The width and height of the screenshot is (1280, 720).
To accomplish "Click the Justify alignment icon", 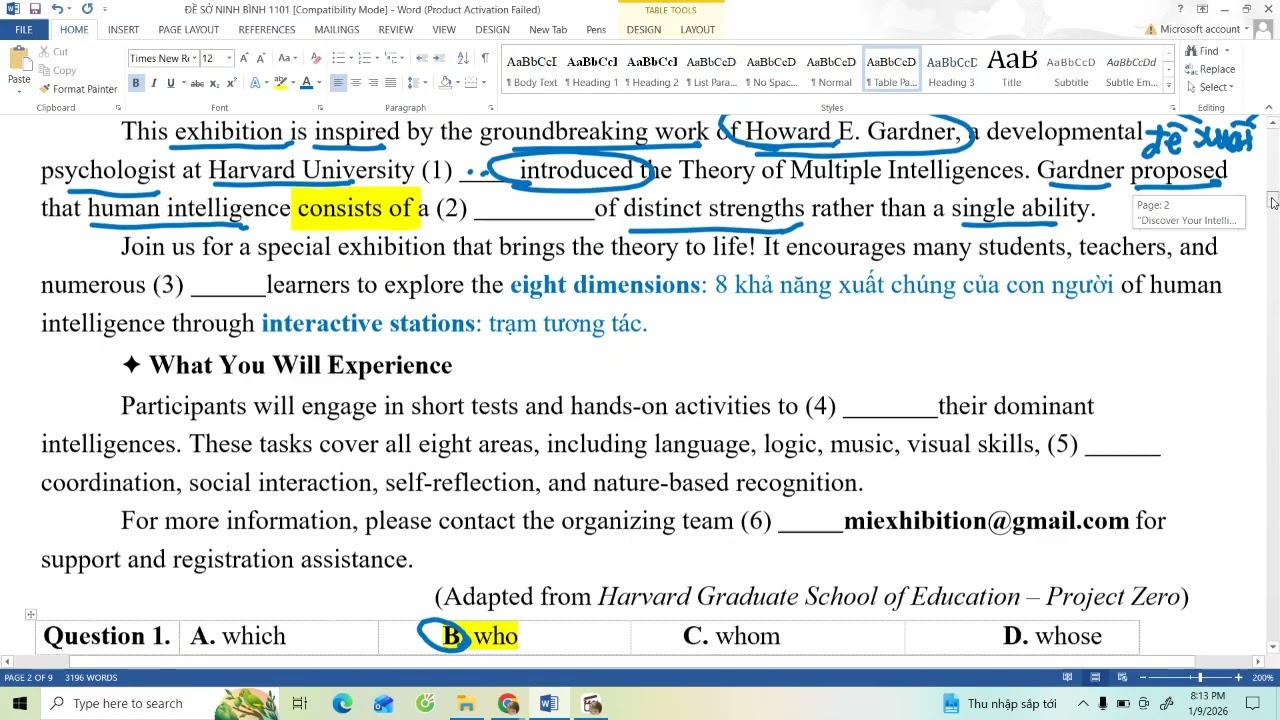I will click(x=390, y=83).
